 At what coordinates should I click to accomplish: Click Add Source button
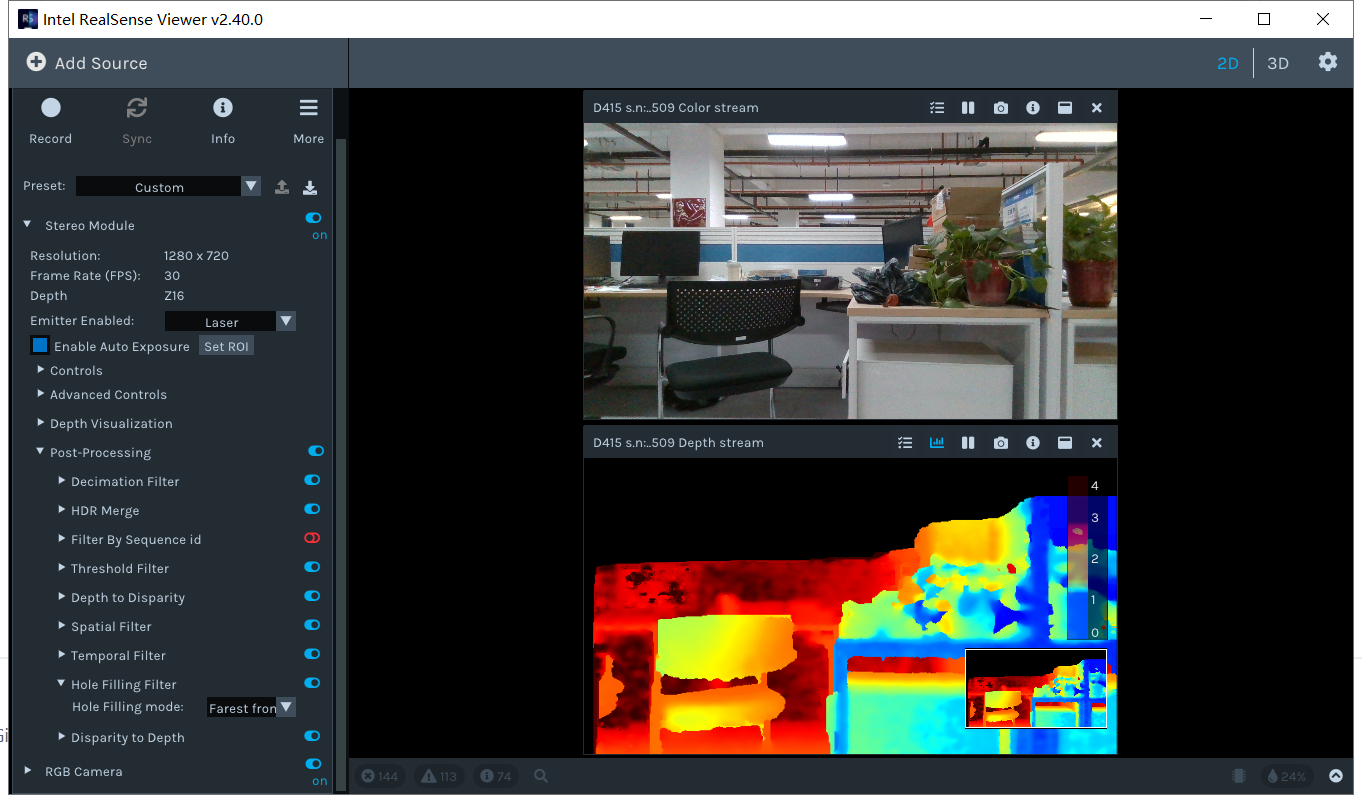tap(87, 63)
